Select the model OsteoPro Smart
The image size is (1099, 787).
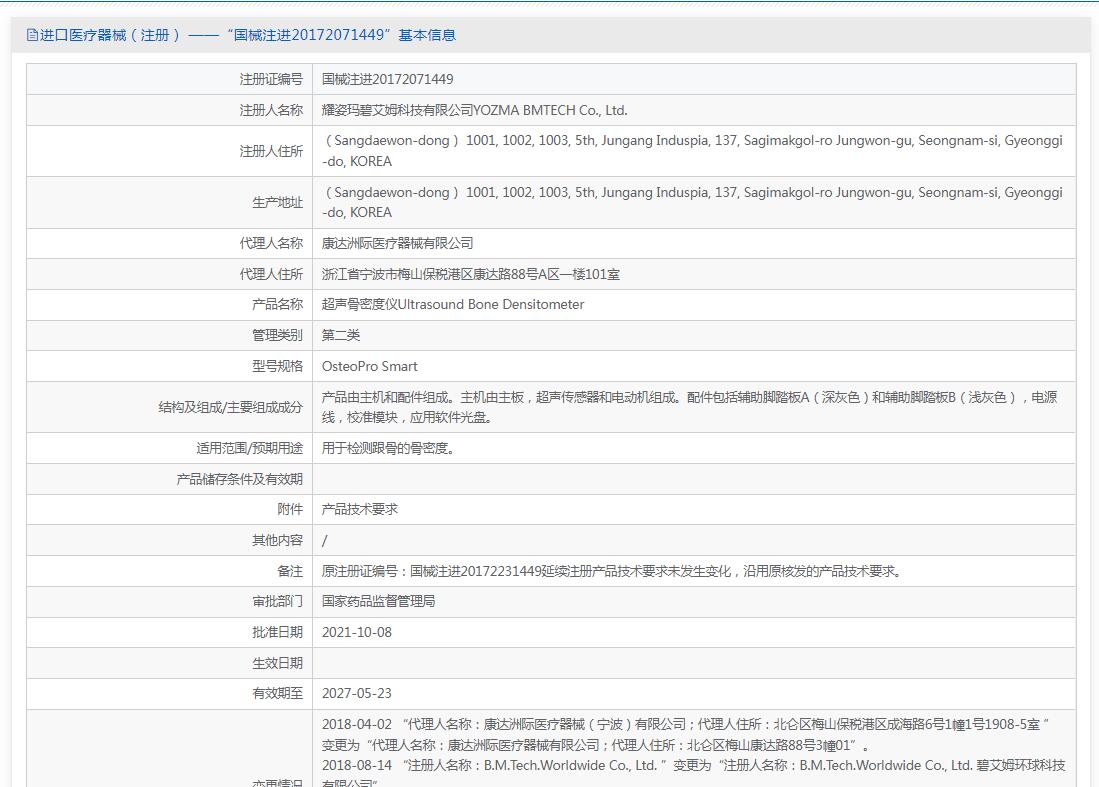point(369,367)
